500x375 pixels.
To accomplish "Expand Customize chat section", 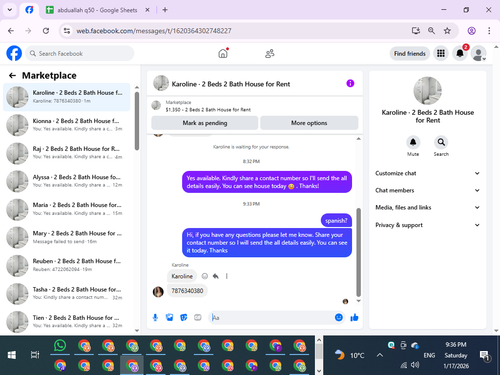I will [428, 173].
